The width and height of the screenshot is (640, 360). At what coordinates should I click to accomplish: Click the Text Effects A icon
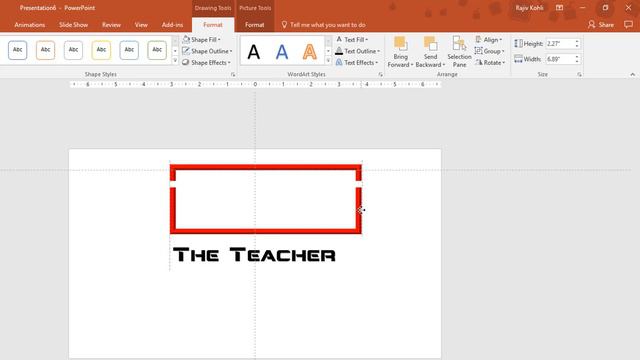339,62
